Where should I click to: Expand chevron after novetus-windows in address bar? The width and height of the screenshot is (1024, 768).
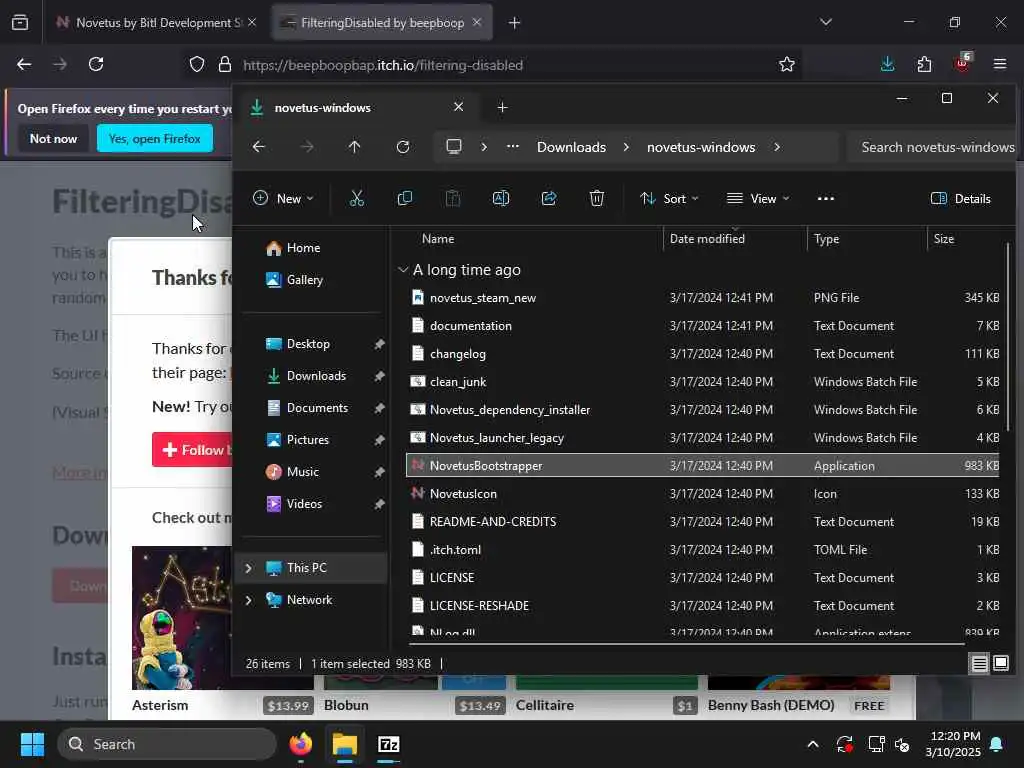pos(776,147)
